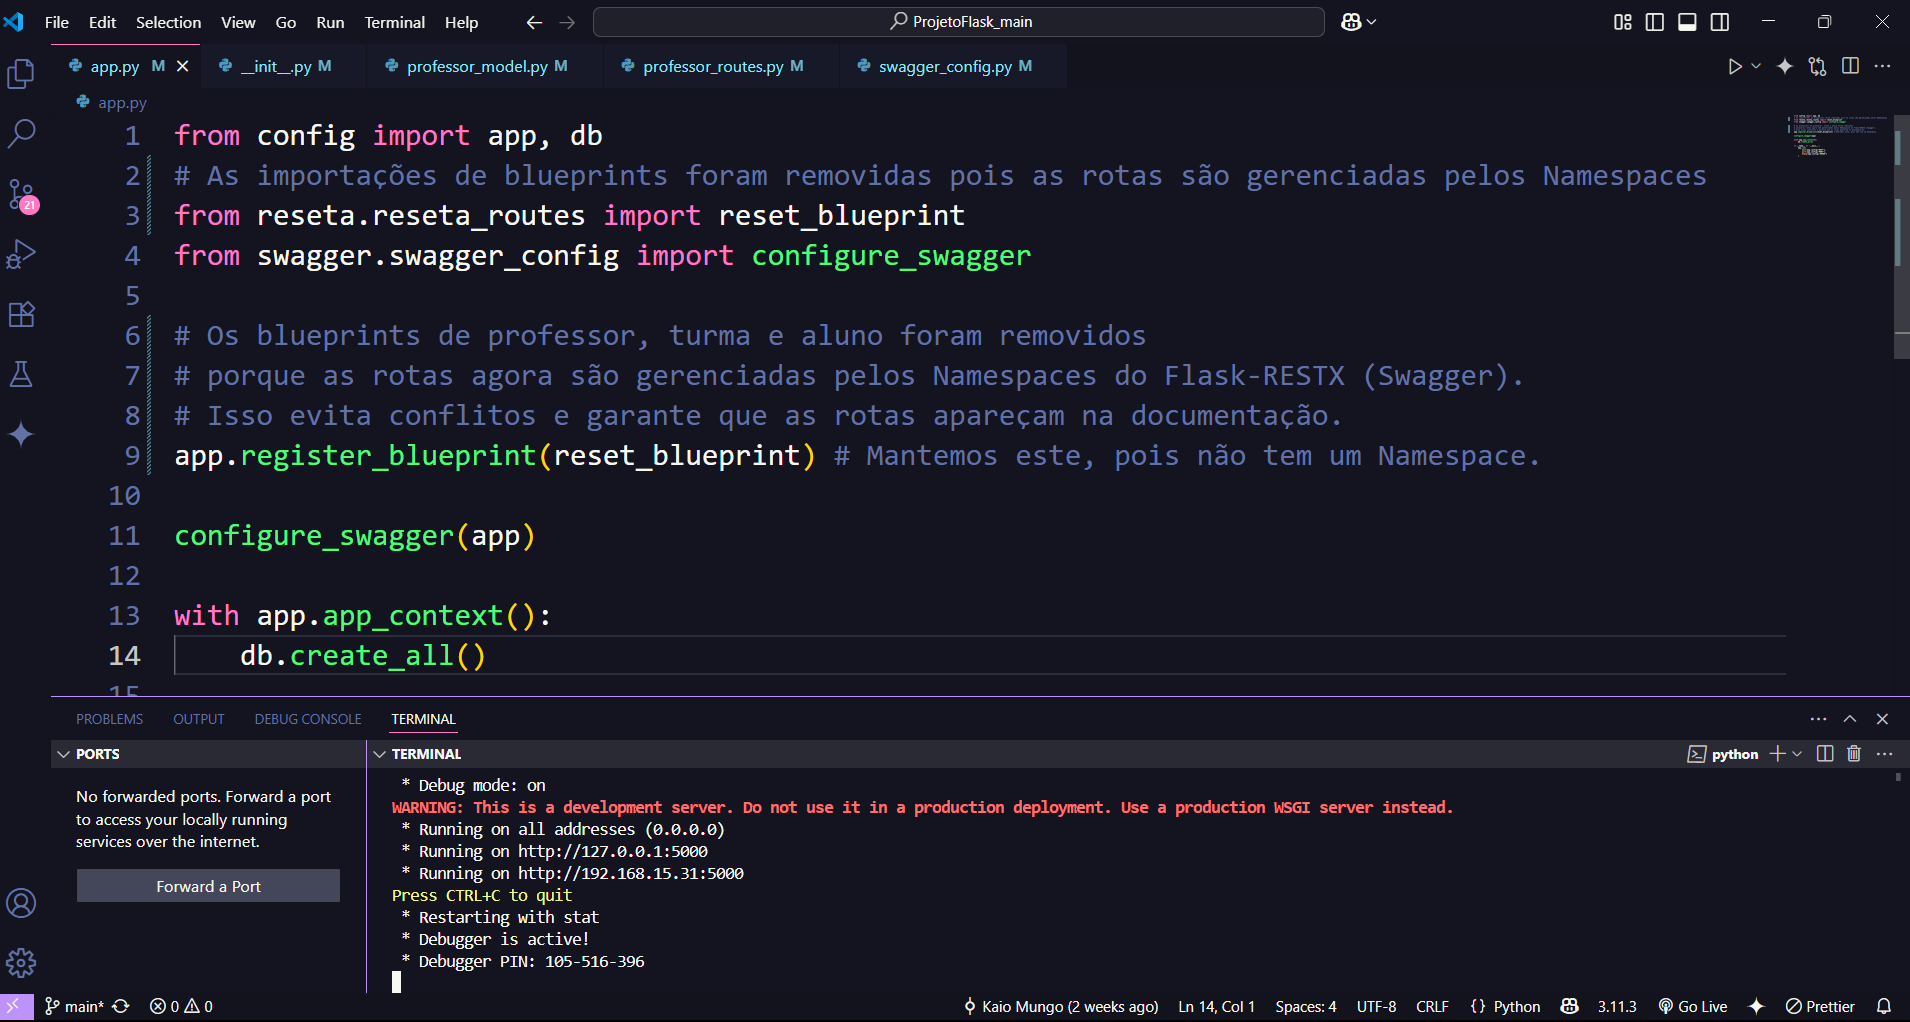Viewport: 1910px width, 1022px height.
Task: Click the ProjetoFlask_main search box
Action: (959, 22)
